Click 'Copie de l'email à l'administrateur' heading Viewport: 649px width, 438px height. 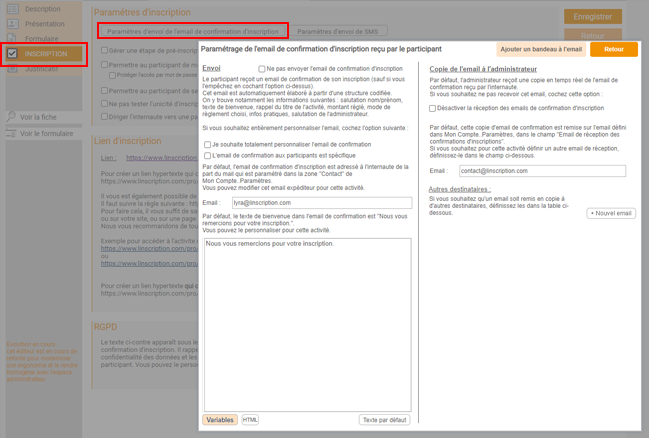483,69
